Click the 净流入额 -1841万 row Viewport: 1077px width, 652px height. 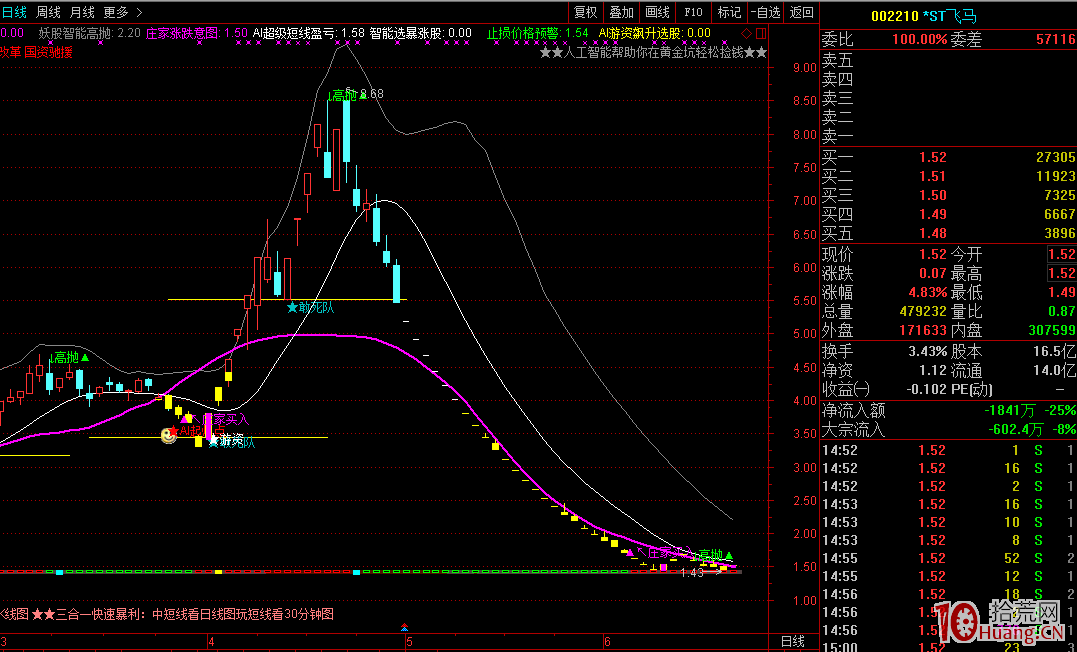(949, 411)
